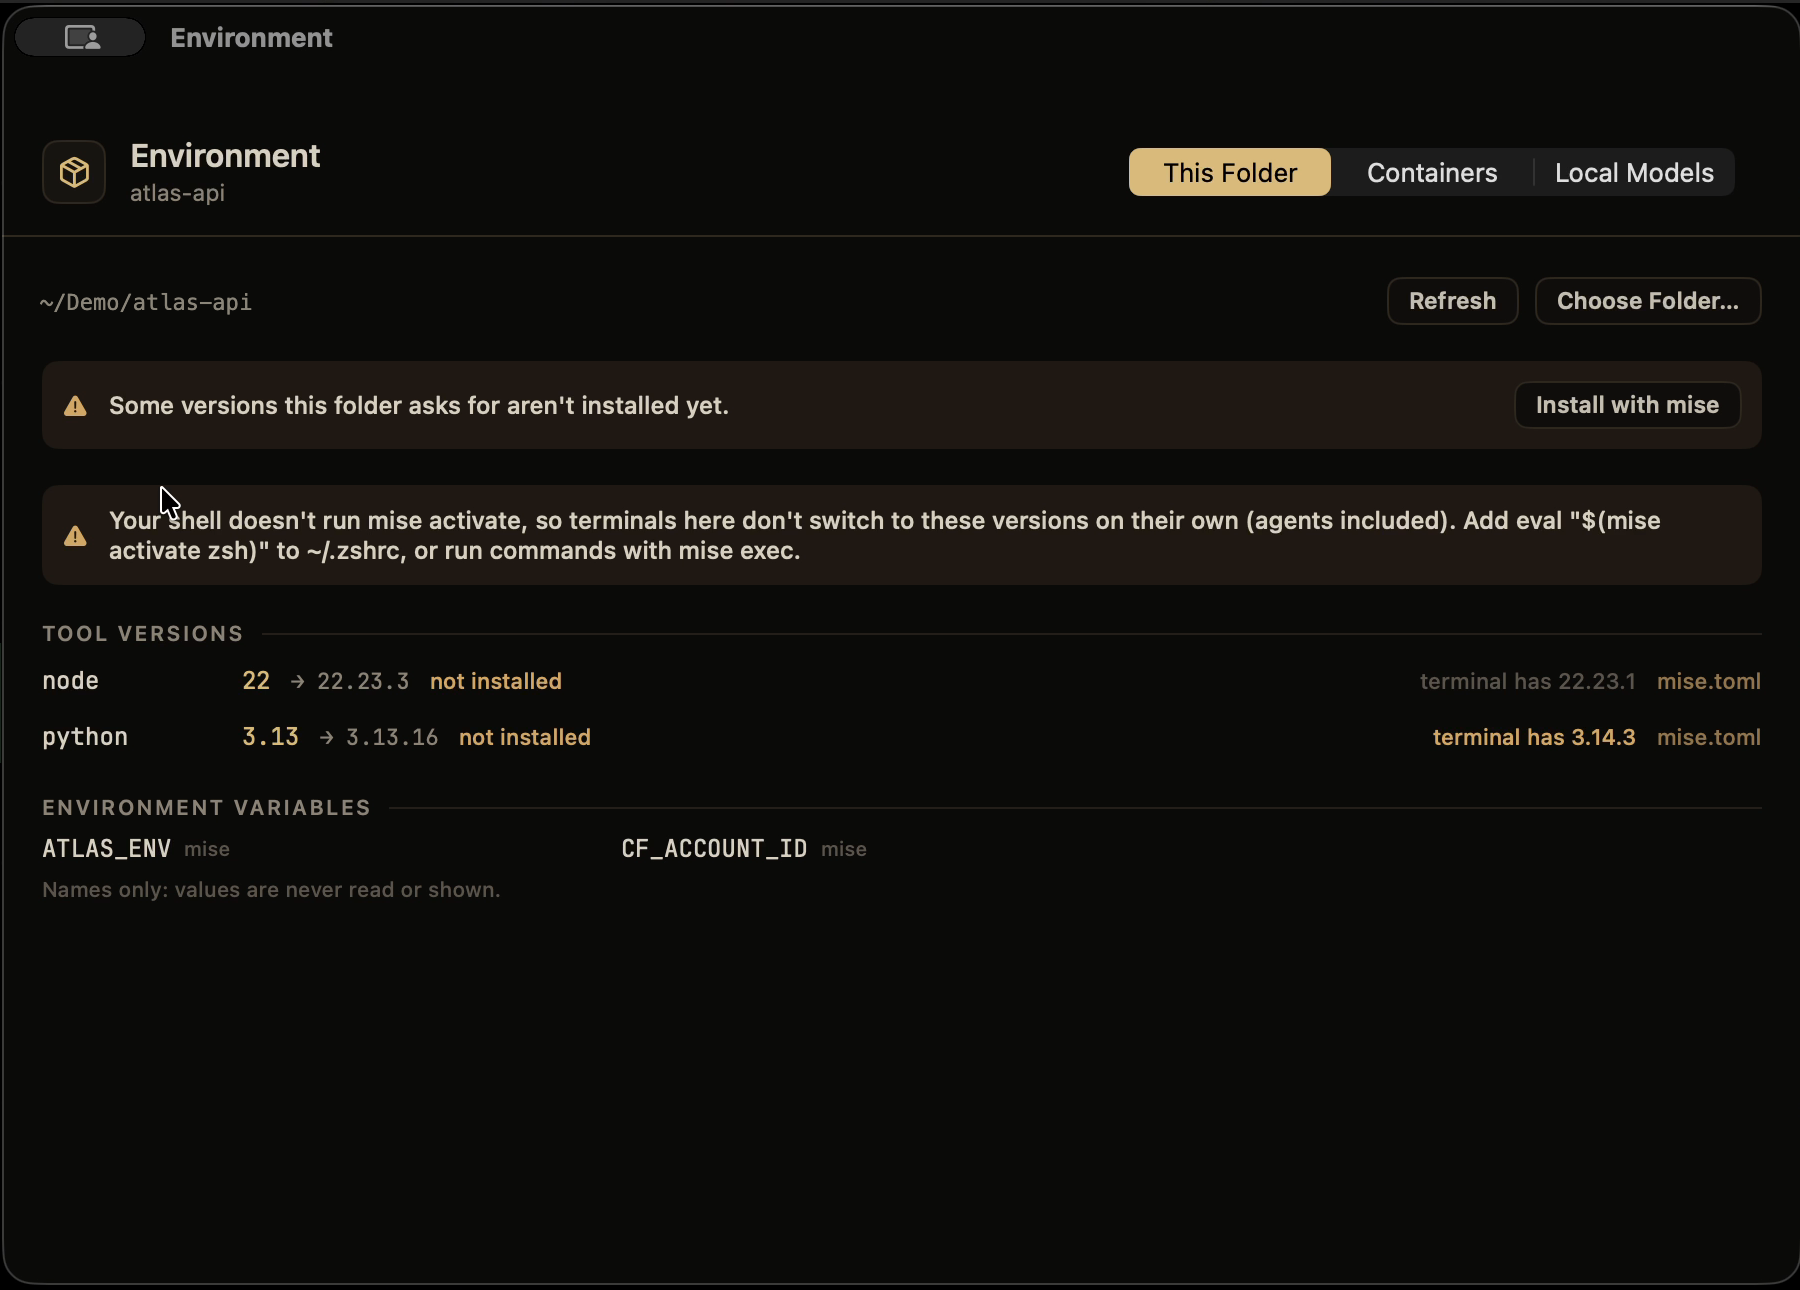This screenshot has height=1290, width=1800.
Task: Click python resolved version 3.13.16
Action: [x=392, y=737]
